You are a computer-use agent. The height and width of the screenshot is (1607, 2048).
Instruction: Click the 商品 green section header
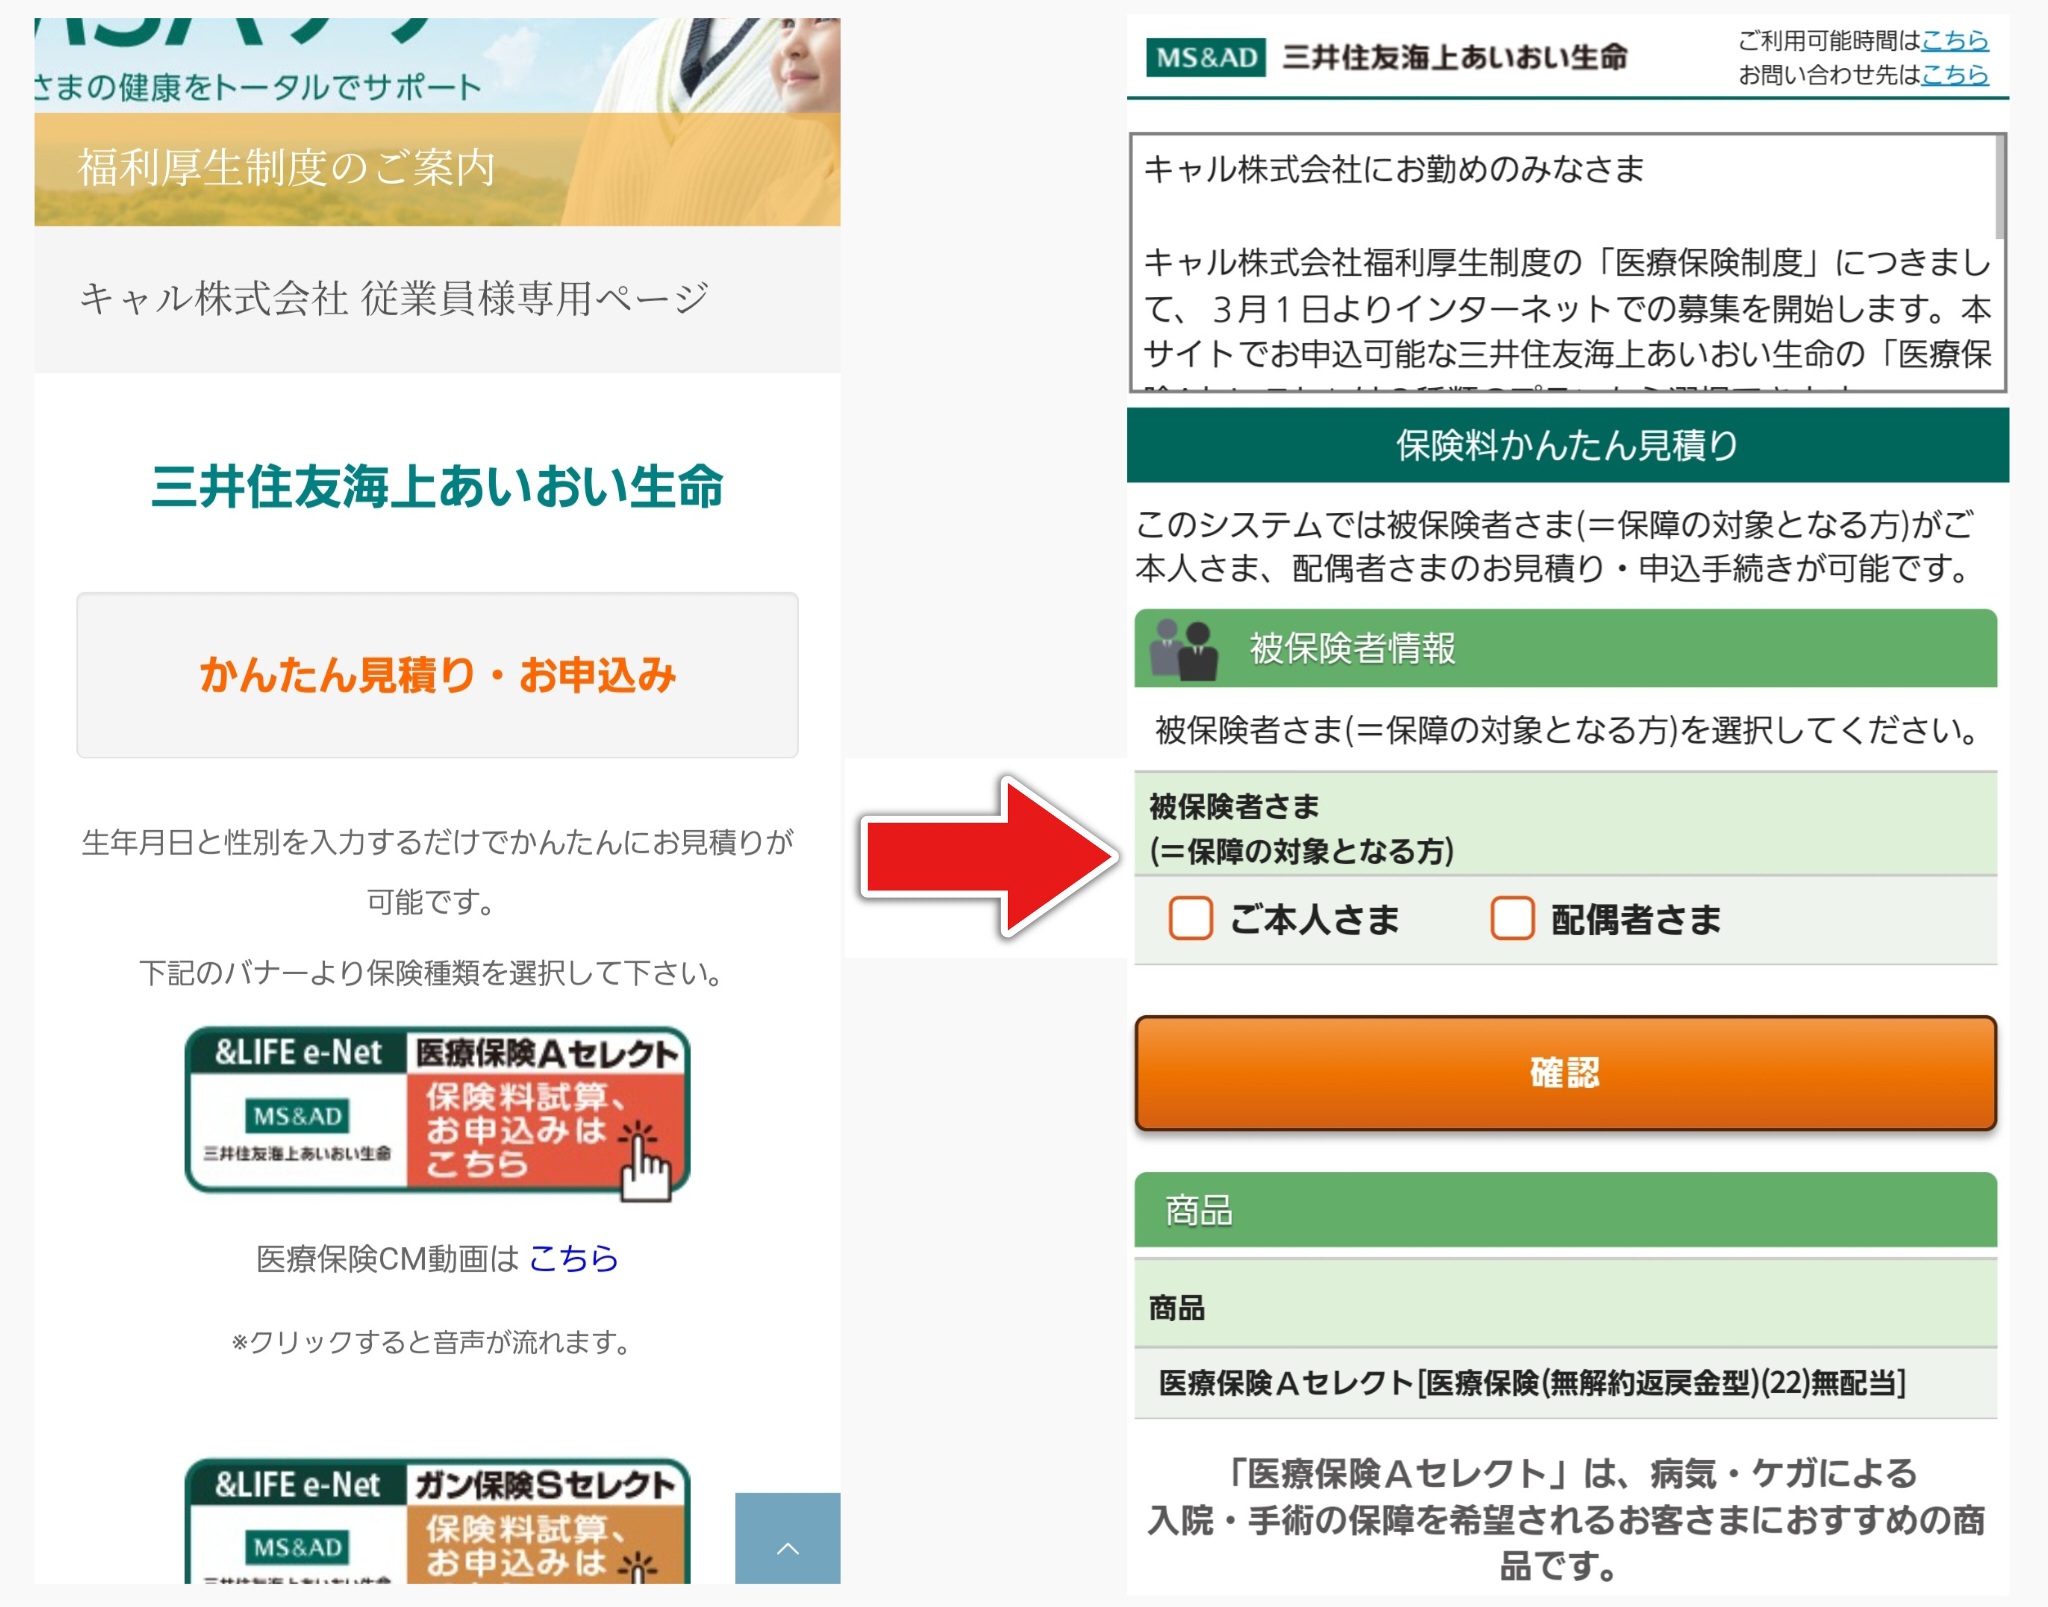point(1565,1211)
